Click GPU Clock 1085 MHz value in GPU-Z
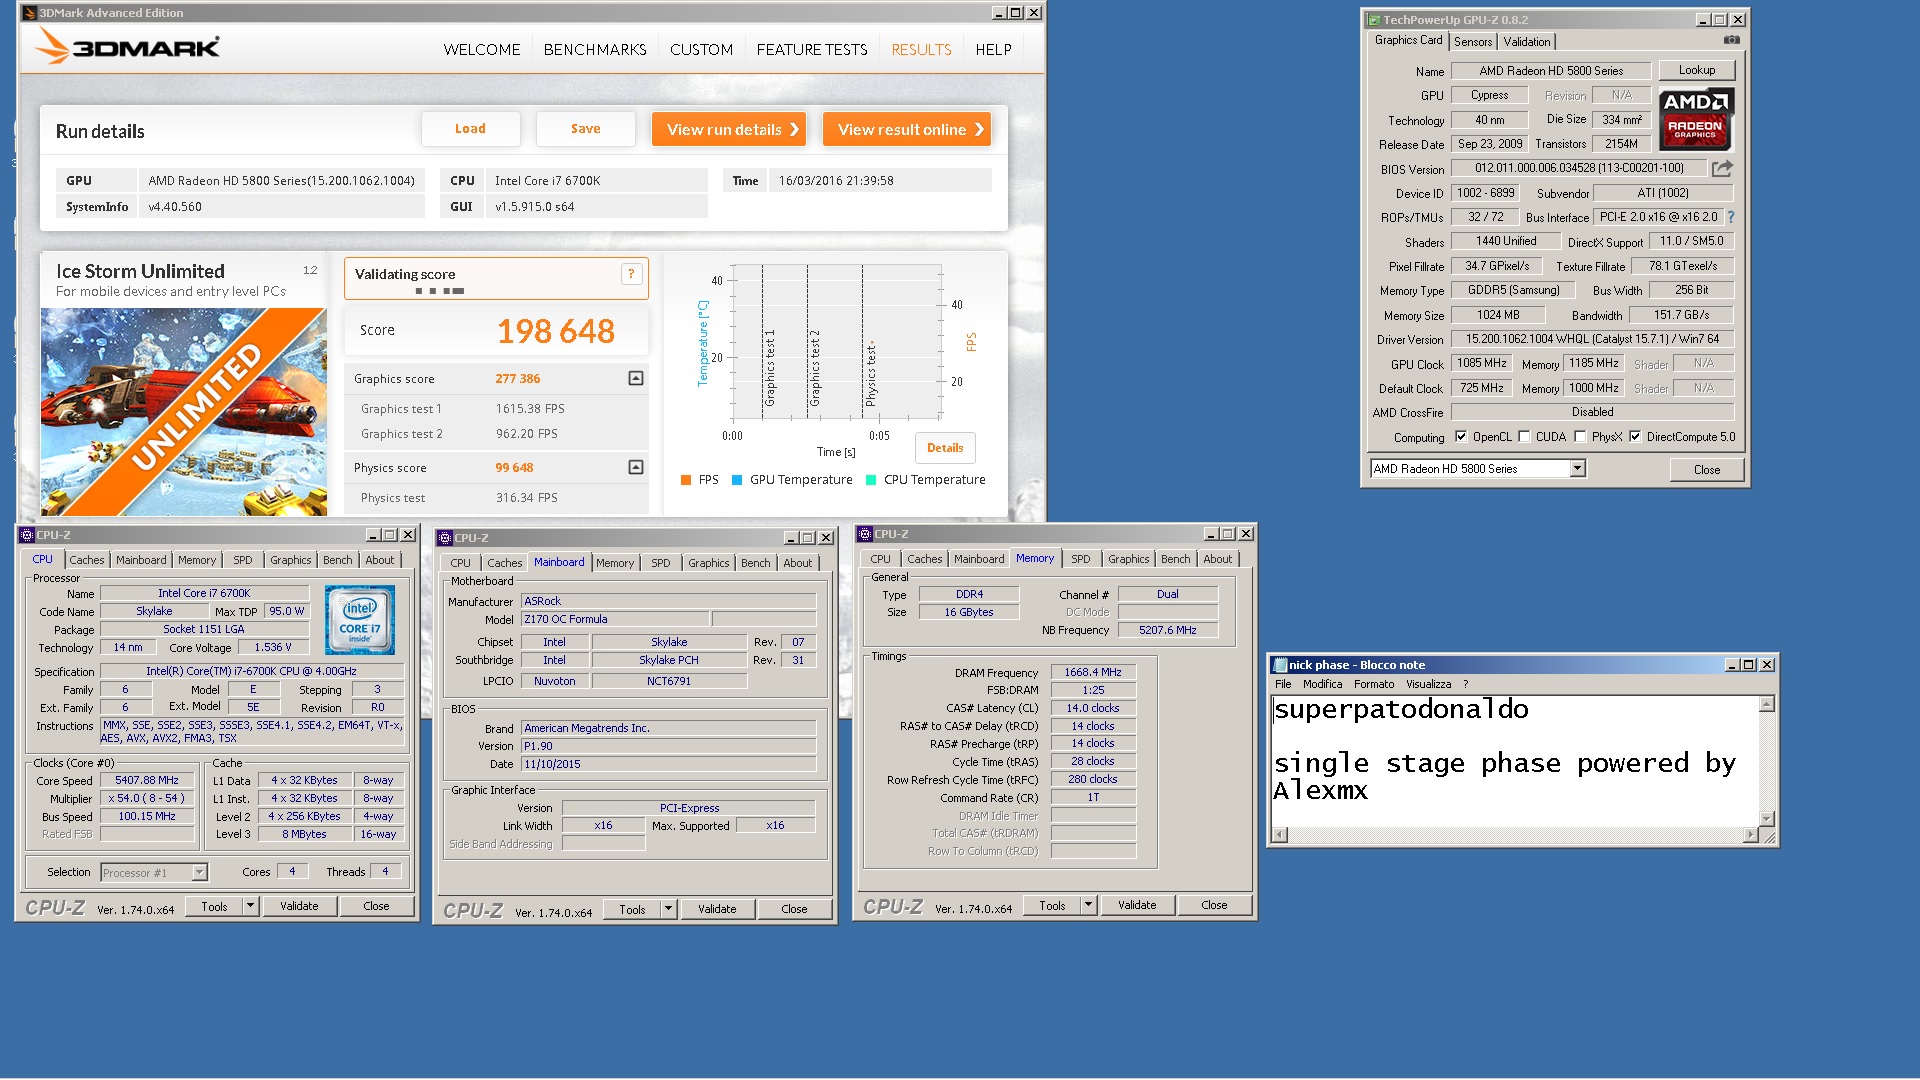The height and width of the screenshot is (1080, 1920). 1482,363
